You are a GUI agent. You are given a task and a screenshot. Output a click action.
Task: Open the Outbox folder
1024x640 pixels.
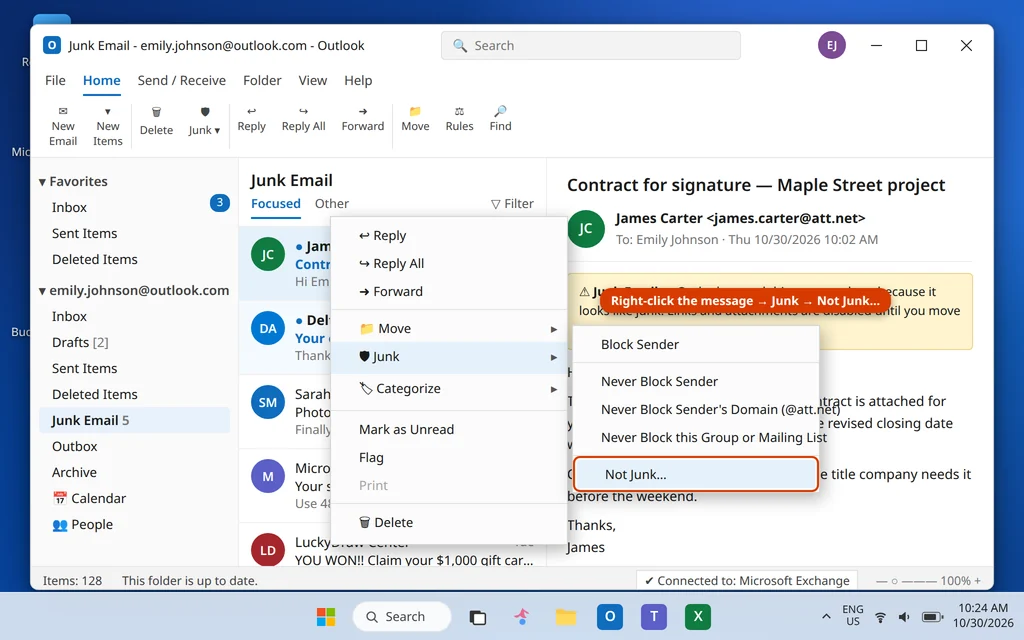tap(135, 446)
